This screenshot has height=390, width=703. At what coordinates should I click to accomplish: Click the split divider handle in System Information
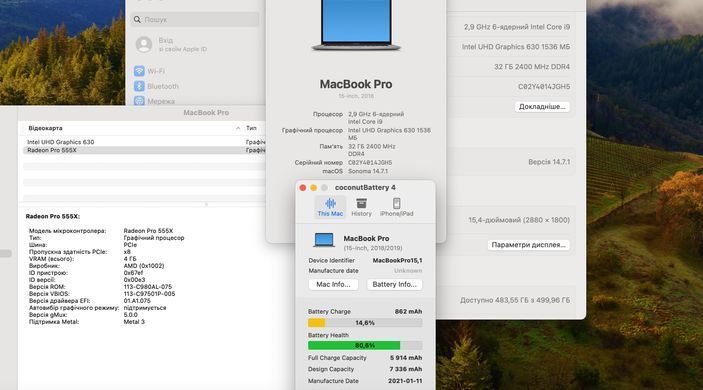(x=206, y=204)
